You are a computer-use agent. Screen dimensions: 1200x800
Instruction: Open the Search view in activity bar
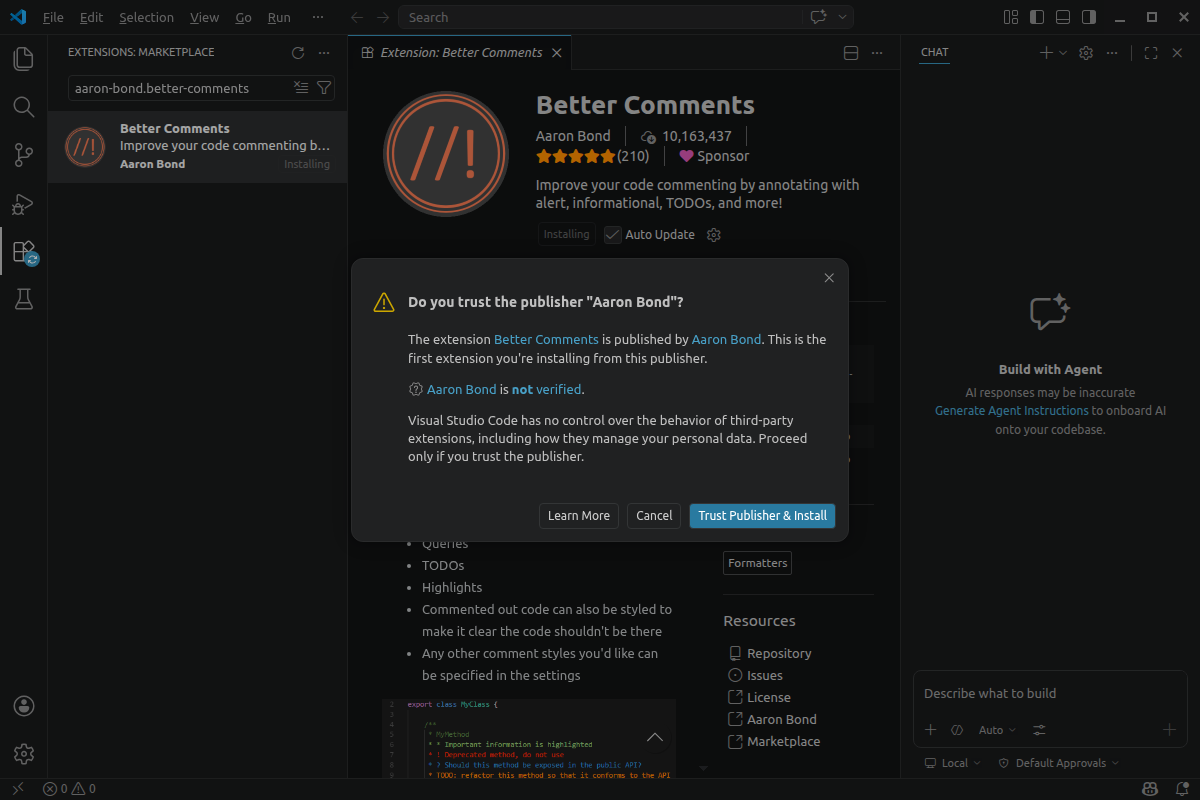(x=23, y=106)
